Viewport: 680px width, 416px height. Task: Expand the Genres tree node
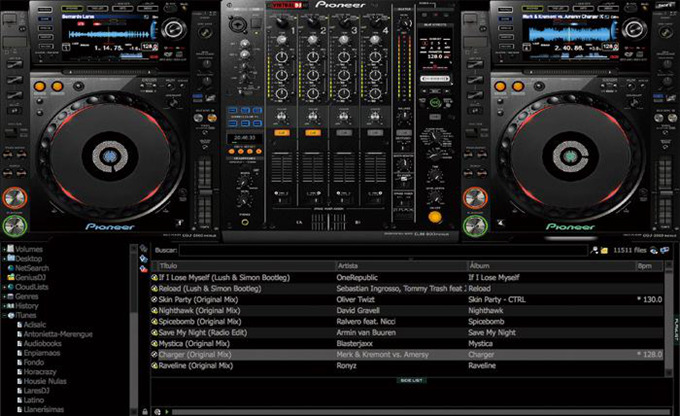tap(4, 297)
